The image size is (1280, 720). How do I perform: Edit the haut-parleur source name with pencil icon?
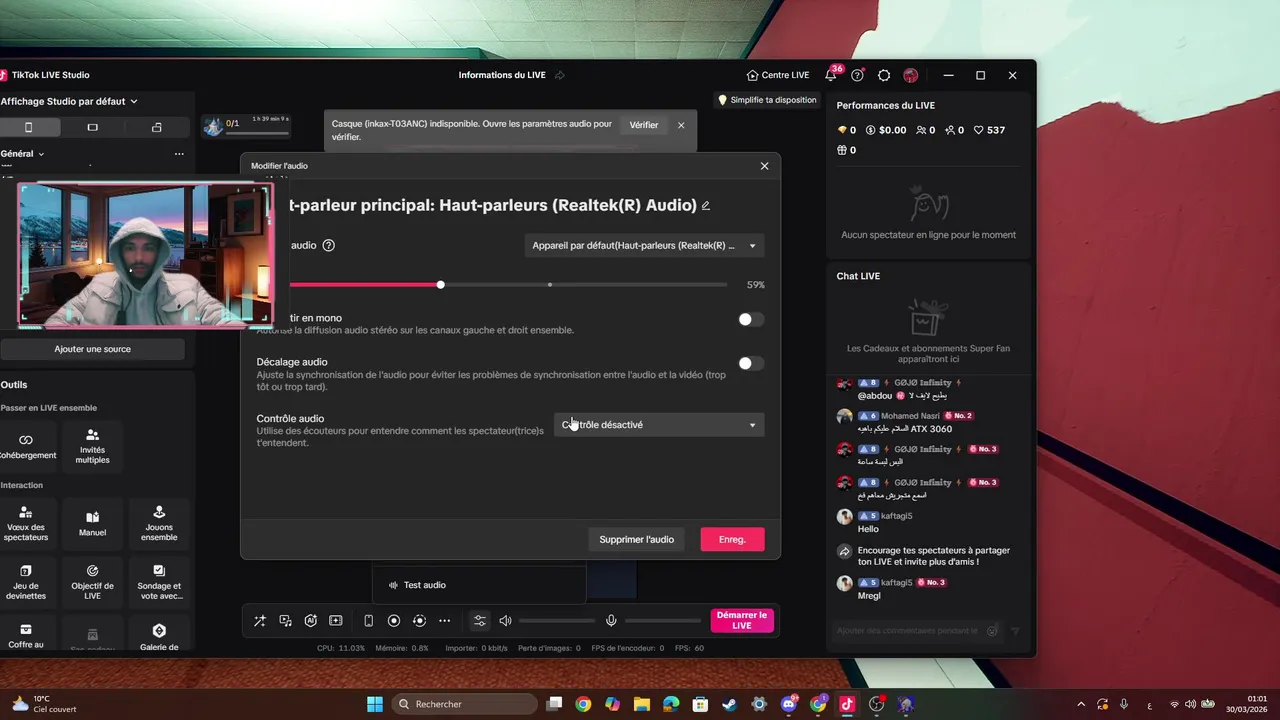coord(706,205)
